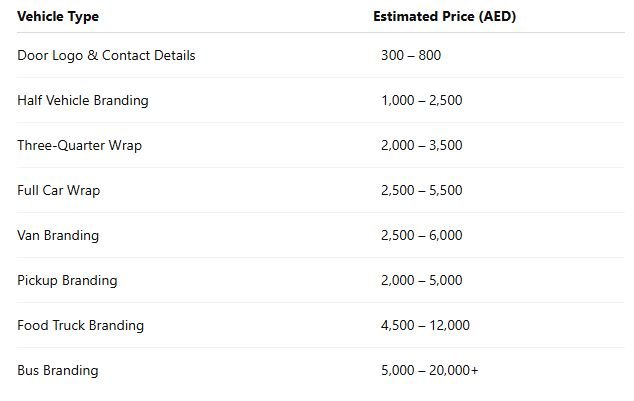Select the Estimated Price (AED) header
Viewport: 634px width, 401px height.
[444, 17]
